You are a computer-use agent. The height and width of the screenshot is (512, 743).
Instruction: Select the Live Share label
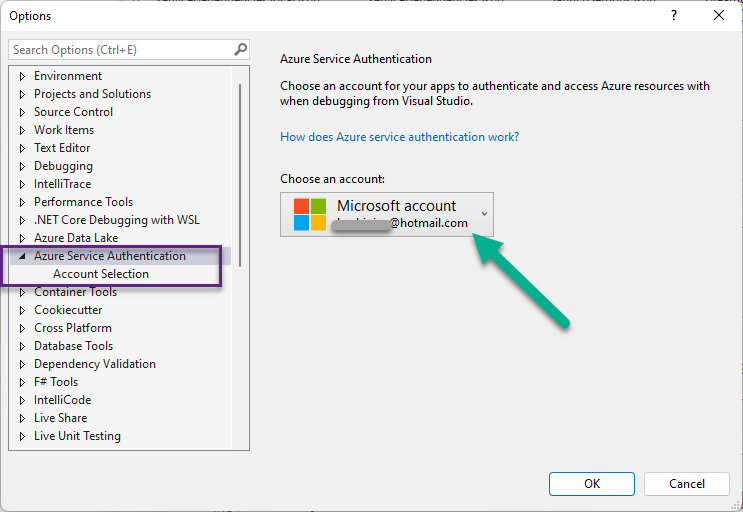(x=61, y=418)
